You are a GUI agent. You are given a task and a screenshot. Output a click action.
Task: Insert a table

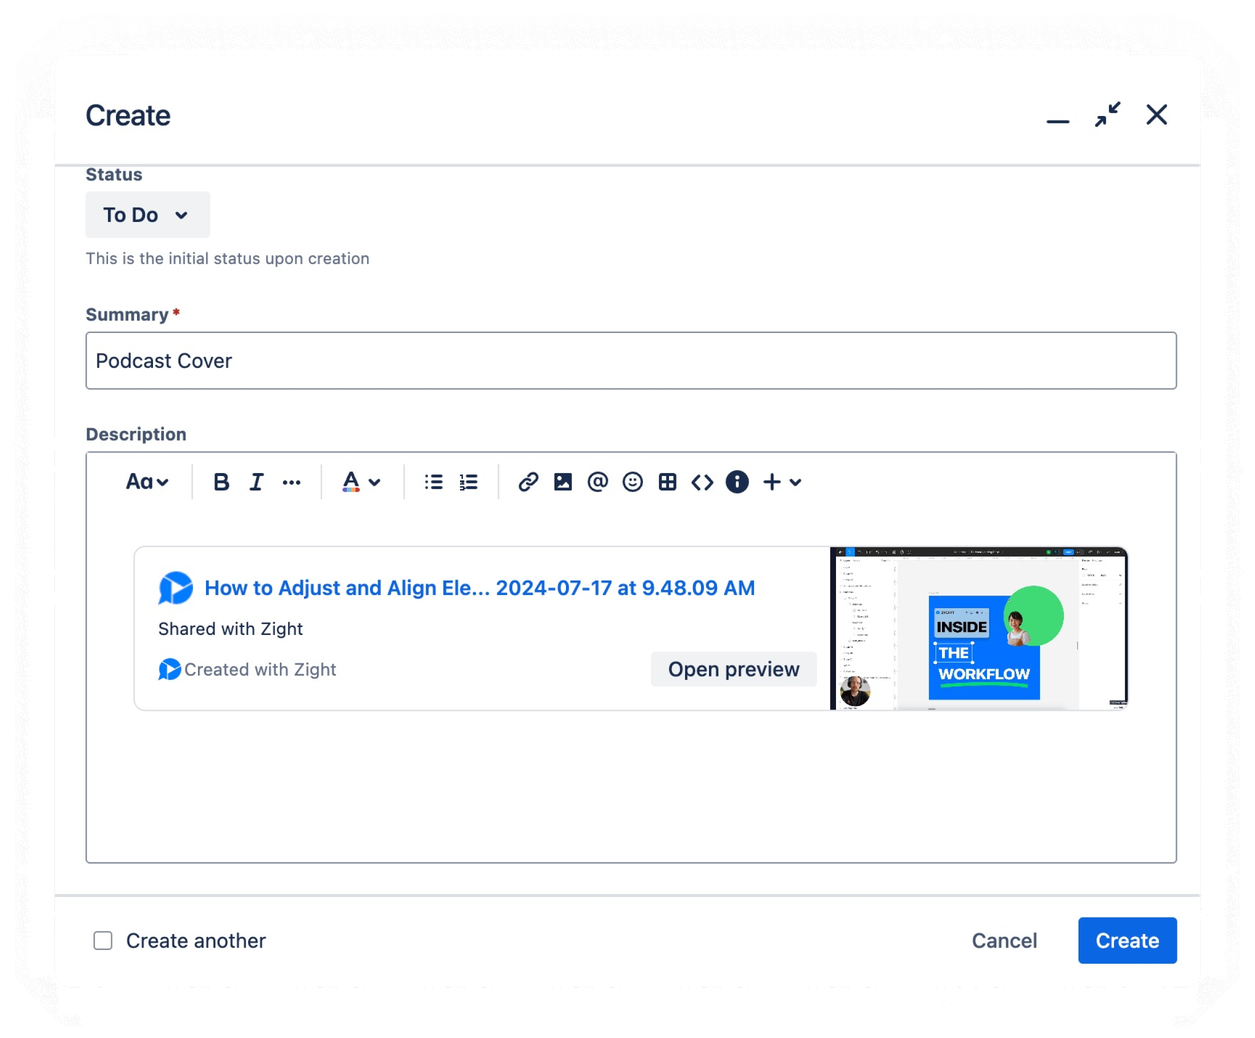667,482
